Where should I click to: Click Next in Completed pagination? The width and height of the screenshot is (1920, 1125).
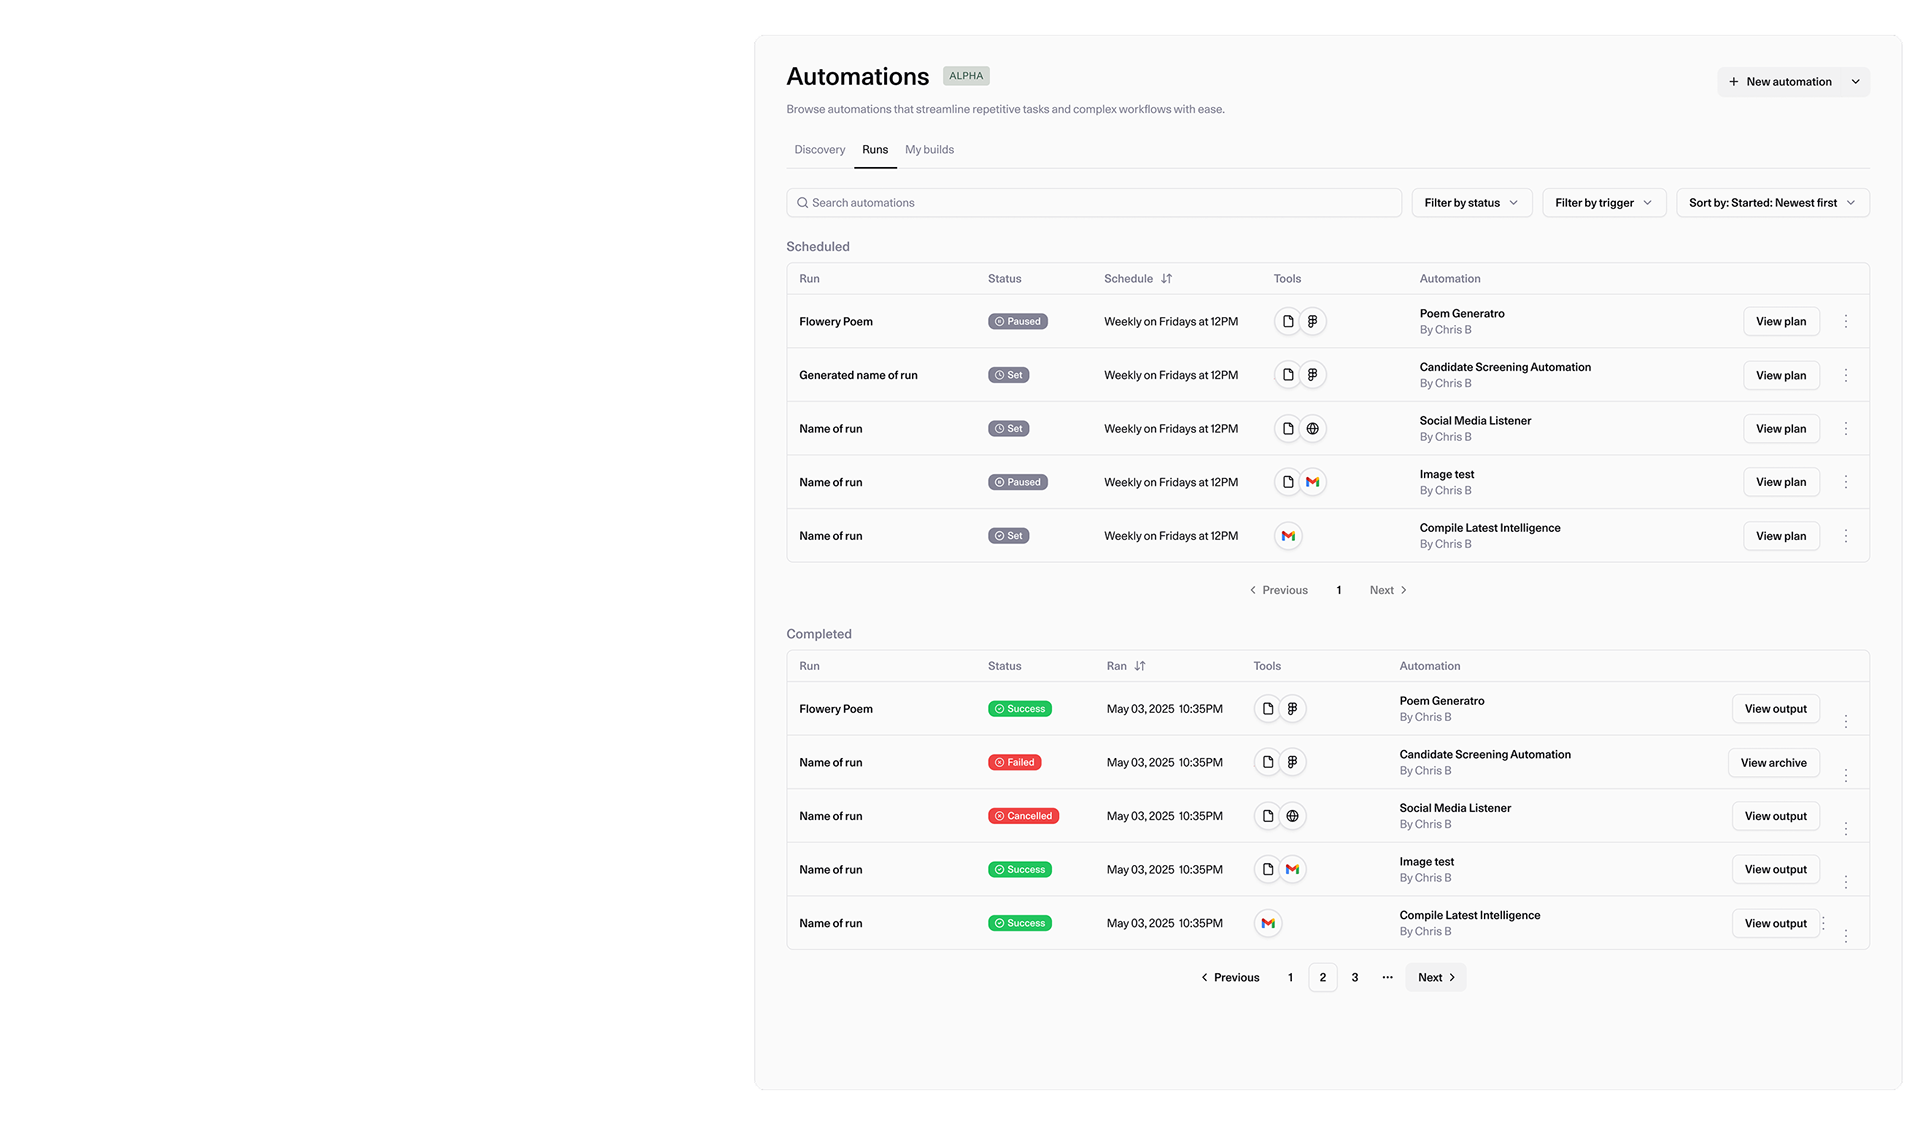click(x=1435, y=978)
